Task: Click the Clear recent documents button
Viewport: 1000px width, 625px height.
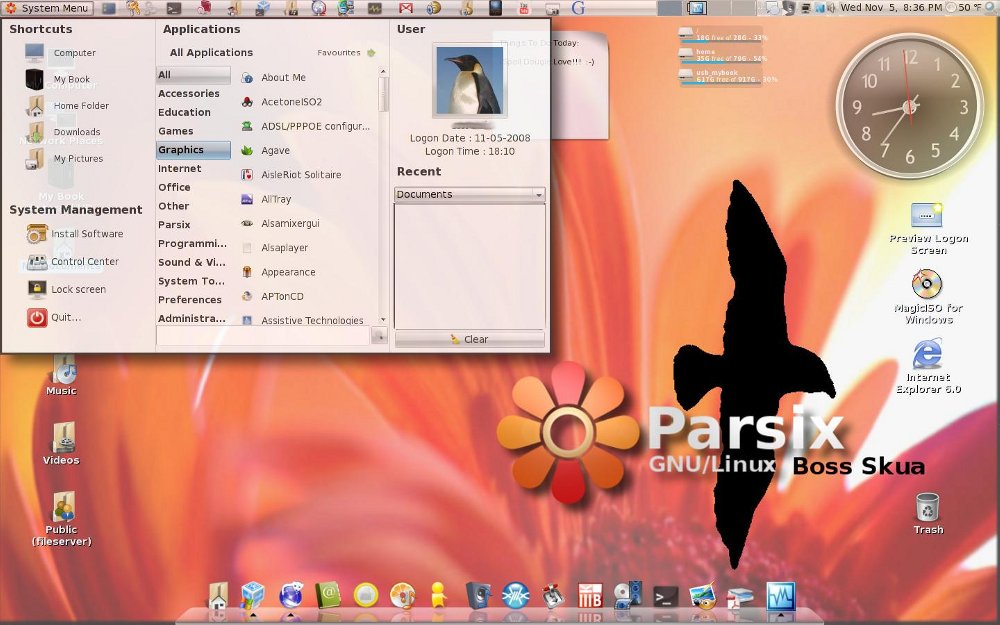Action: pyautogui.click(x=469, y=339)
